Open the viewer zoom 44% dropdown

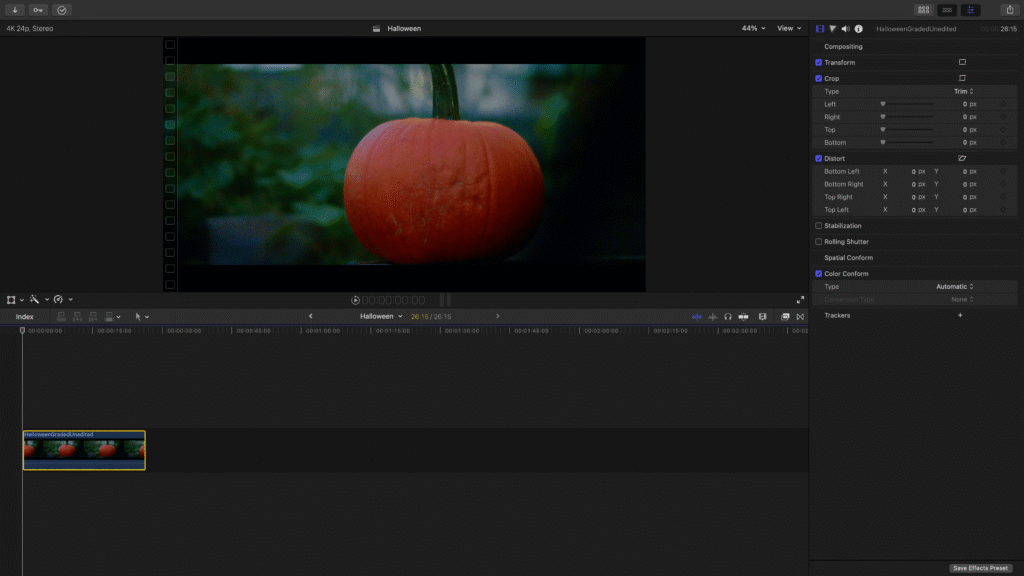pos(753,29)
